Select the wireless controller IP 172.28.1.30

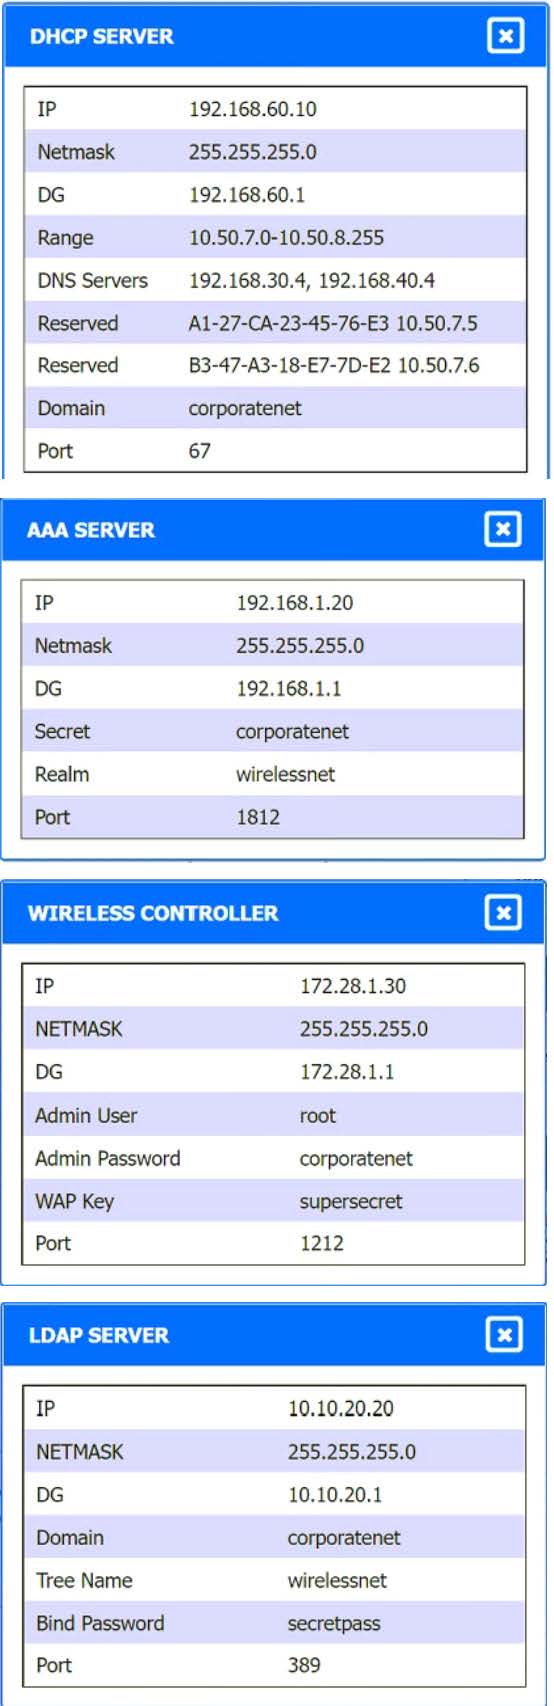(x=353, y=986)
